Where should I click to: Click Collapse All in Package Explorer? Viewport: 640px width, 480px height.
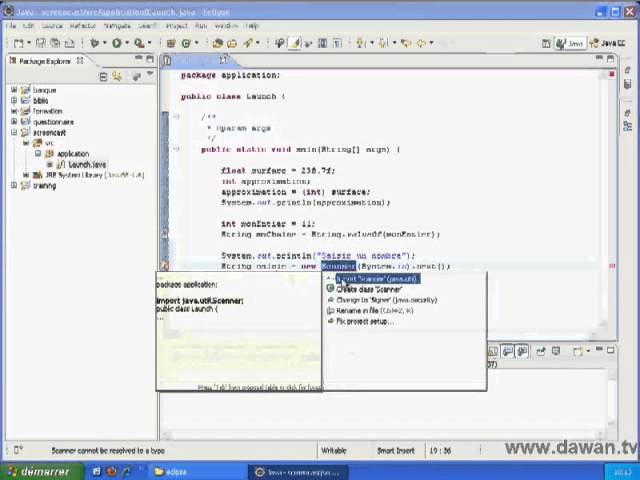point(103,76)
